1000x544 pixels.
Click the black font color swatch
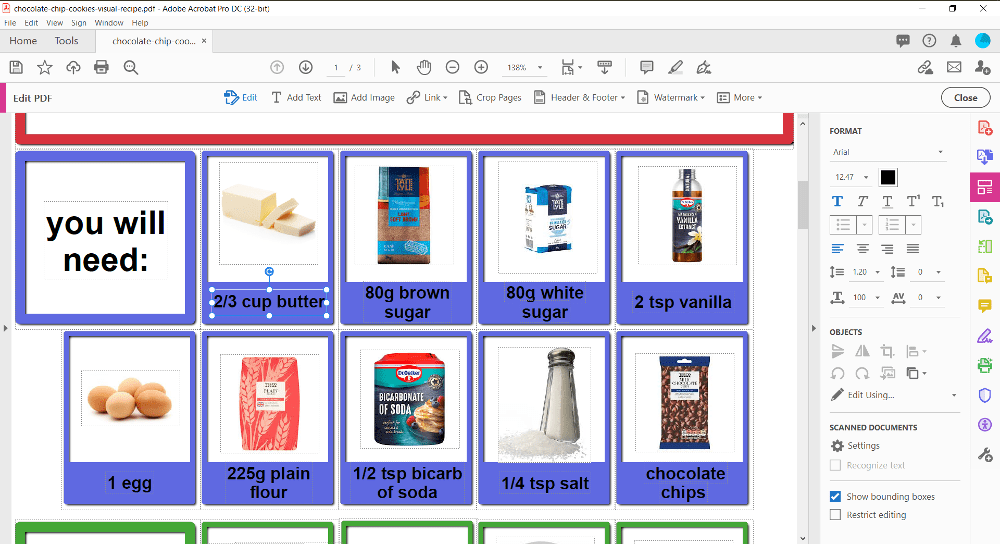point(888,177)
